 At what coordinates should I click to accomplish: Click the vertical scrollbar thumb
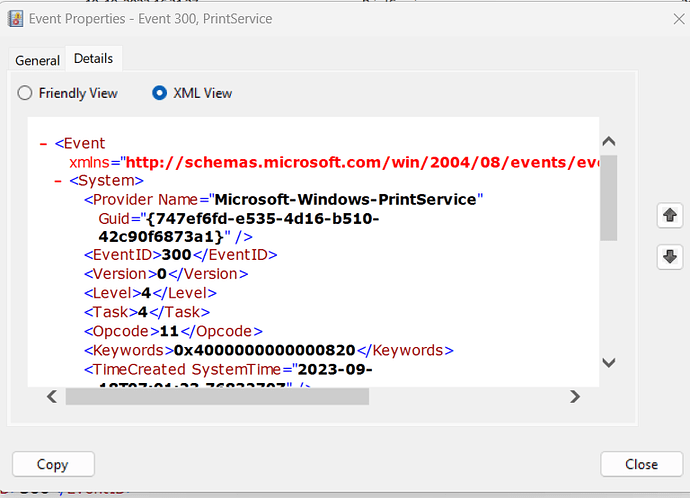(609, 198)
